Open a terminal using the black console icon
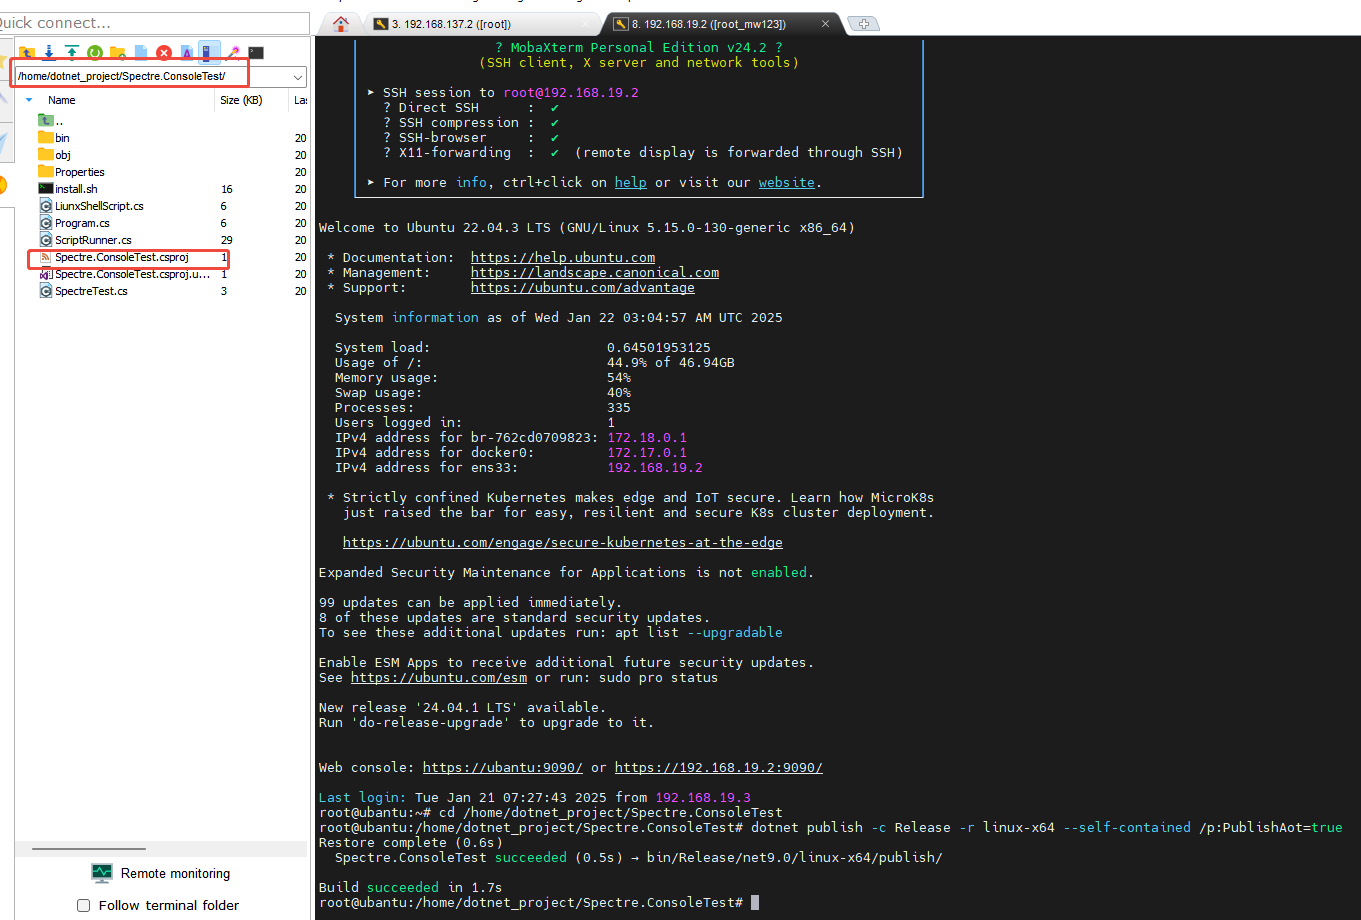This screenshot has width=1361, height=920. tap(256, 53)
